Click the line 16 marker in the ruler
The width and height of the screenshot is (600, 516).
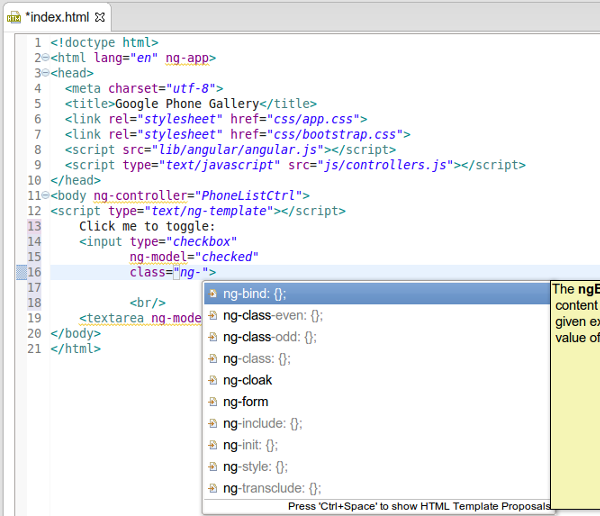pyautogui.click(x=21, y=272)
